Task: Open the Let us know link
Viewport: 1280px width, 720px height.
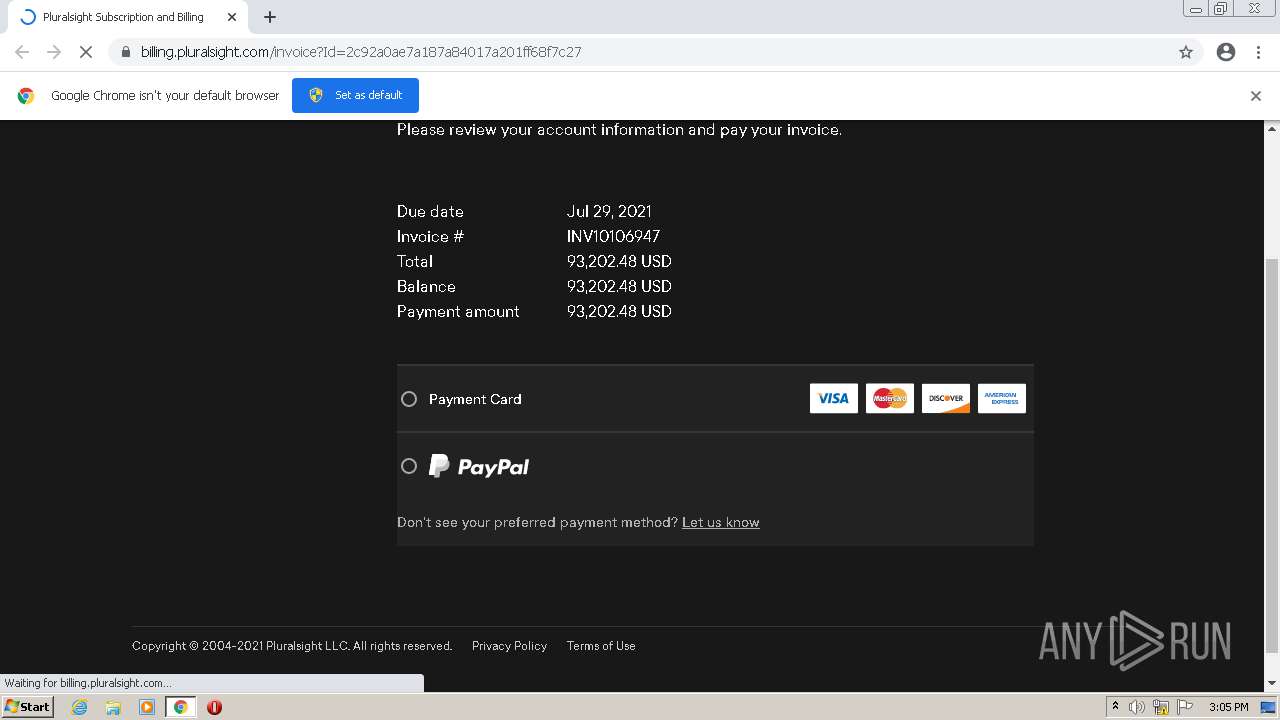Action: coord(721,522)
